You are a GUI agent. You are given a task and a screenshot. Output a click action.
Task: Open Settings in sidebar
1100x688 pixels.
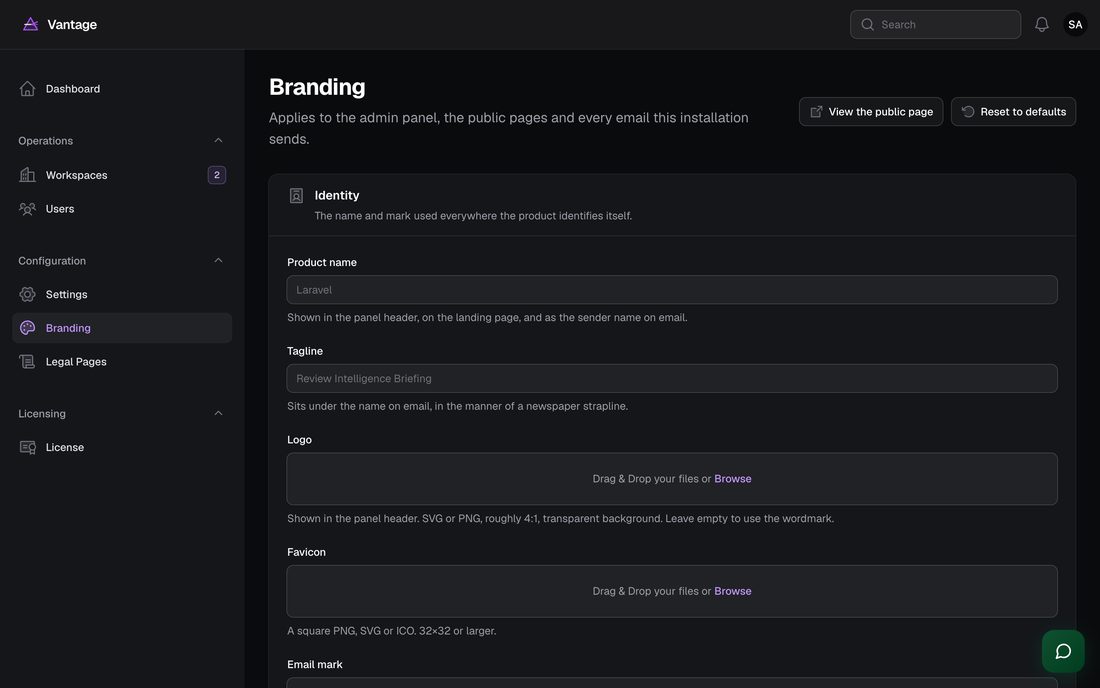[x=122, y=295]
